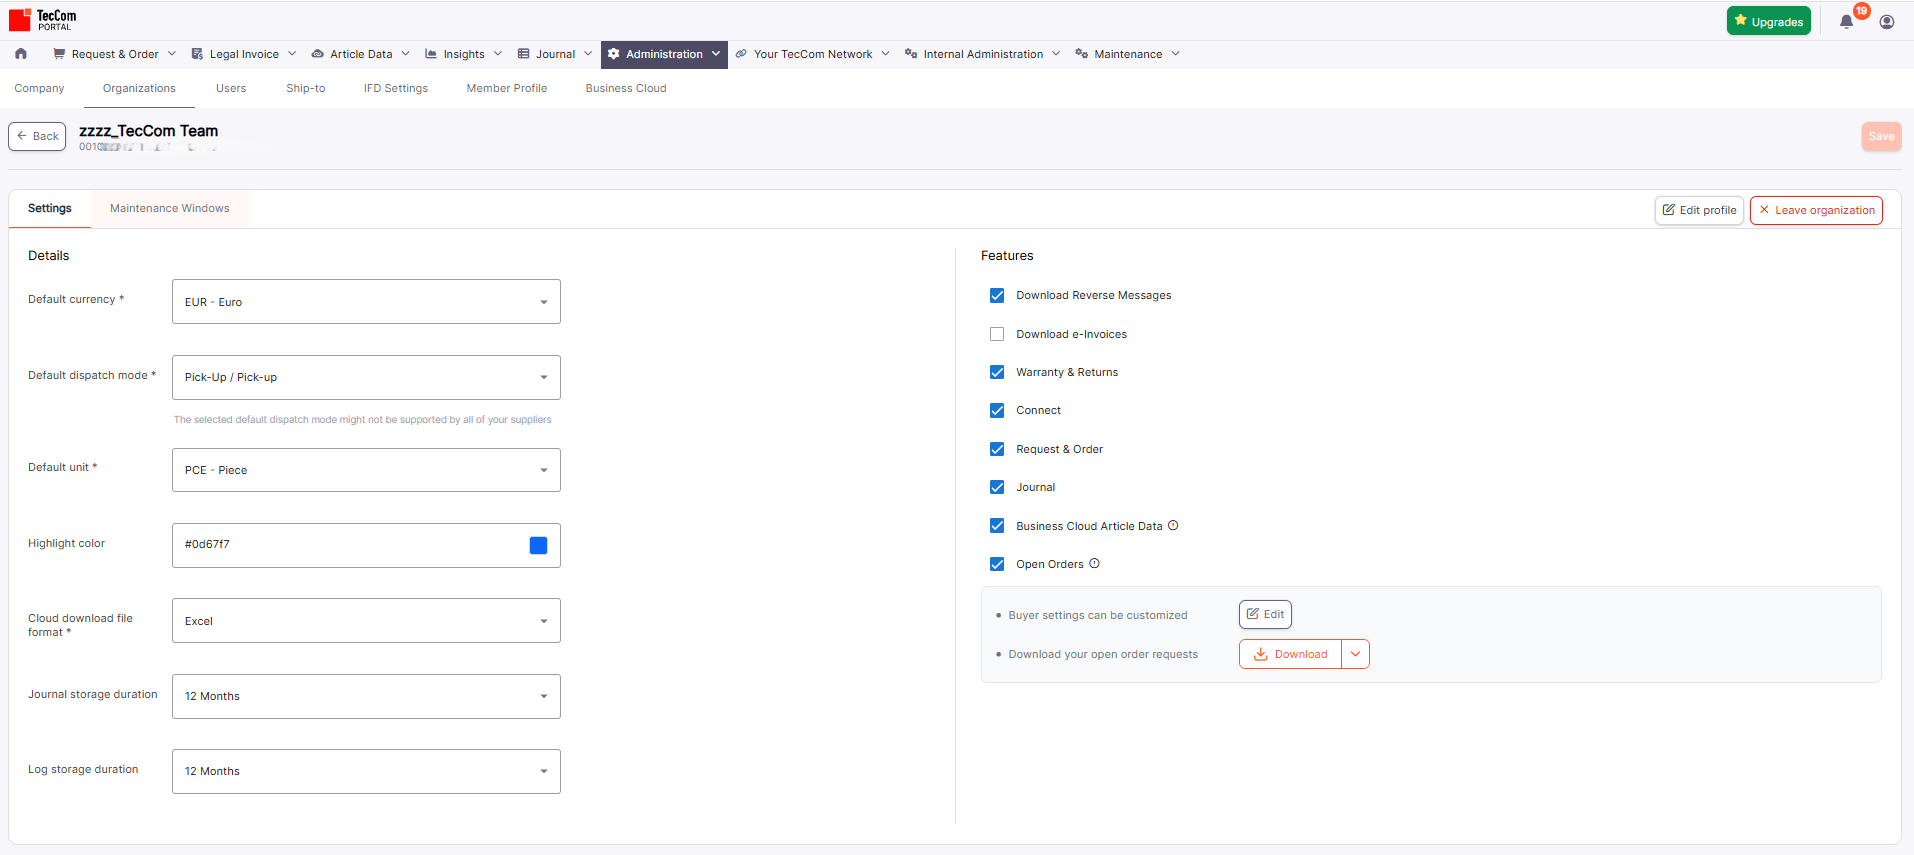Image resolution: width=1914 pixels, height=855 pixels.
Task: Click the Internal Administration gears icon
Action: point(911,54)
